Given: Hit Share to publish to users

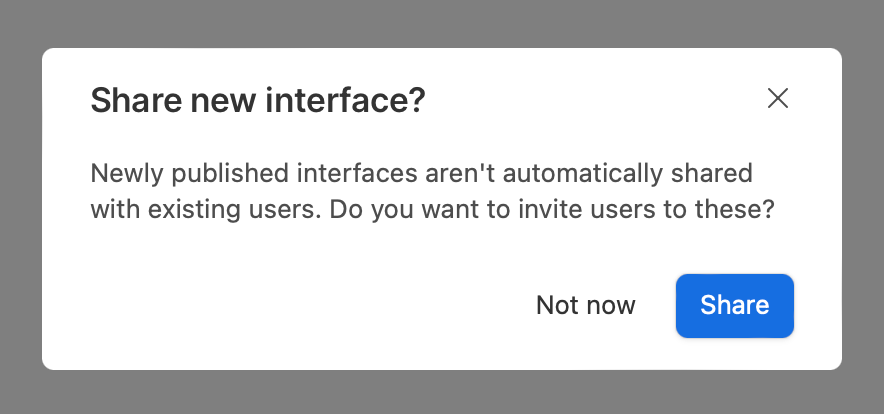Looking at the screenshot, I should [x=735, y=306].
